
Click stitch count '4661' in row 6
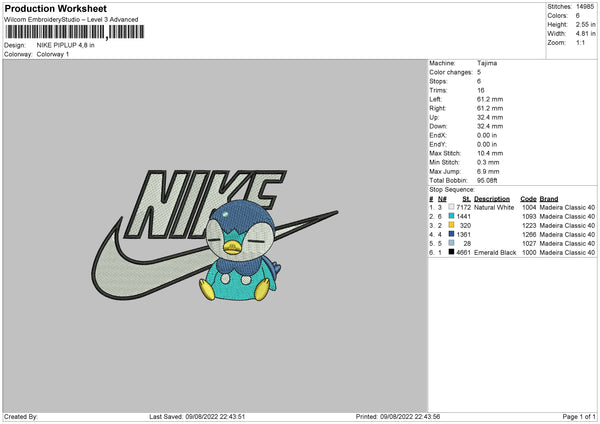pos(463,253)
